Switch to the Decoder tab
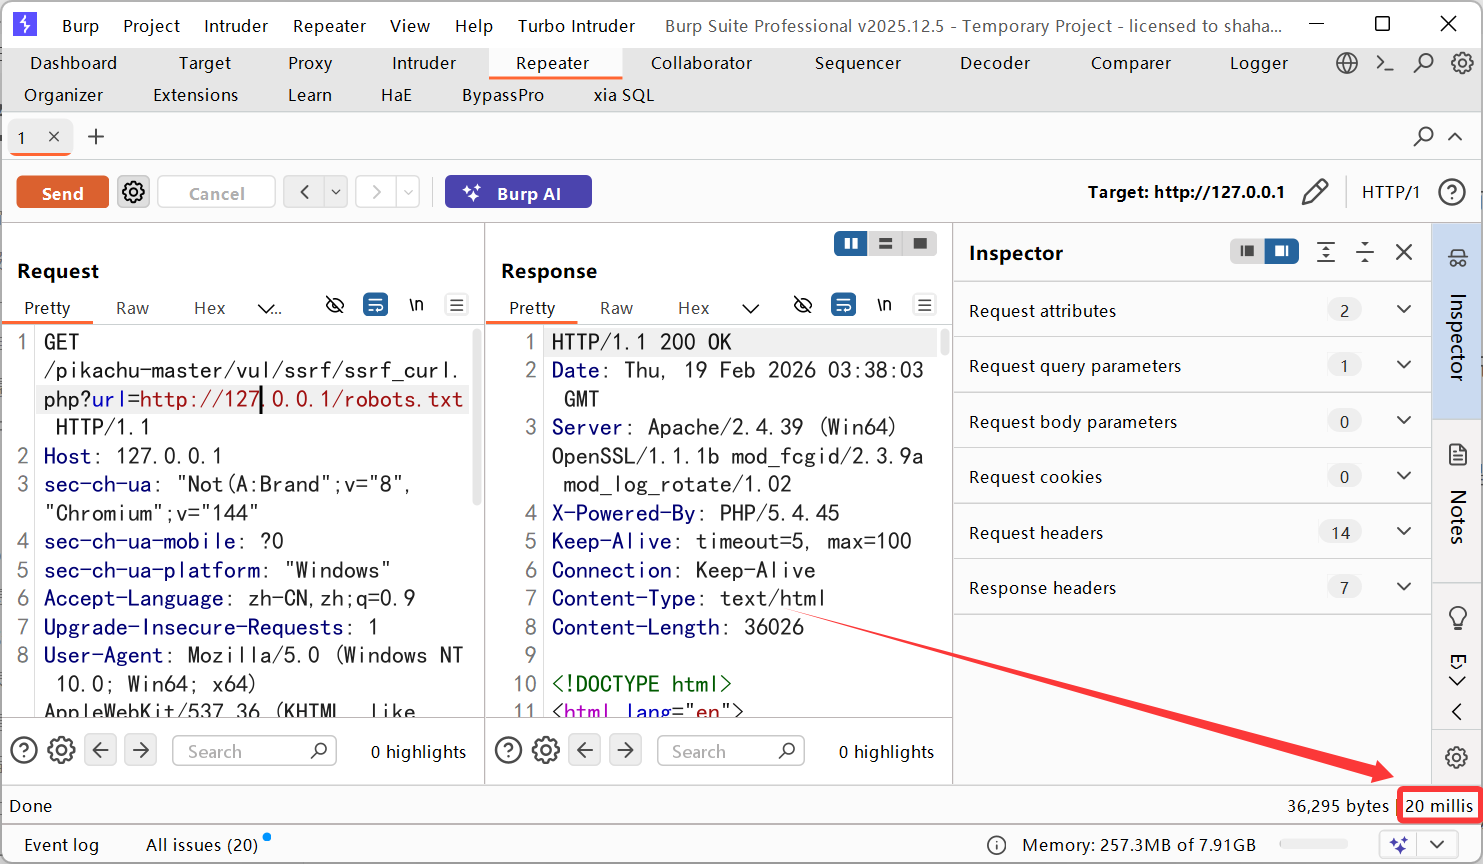The image size is (1483, 864). click(995, 63)
